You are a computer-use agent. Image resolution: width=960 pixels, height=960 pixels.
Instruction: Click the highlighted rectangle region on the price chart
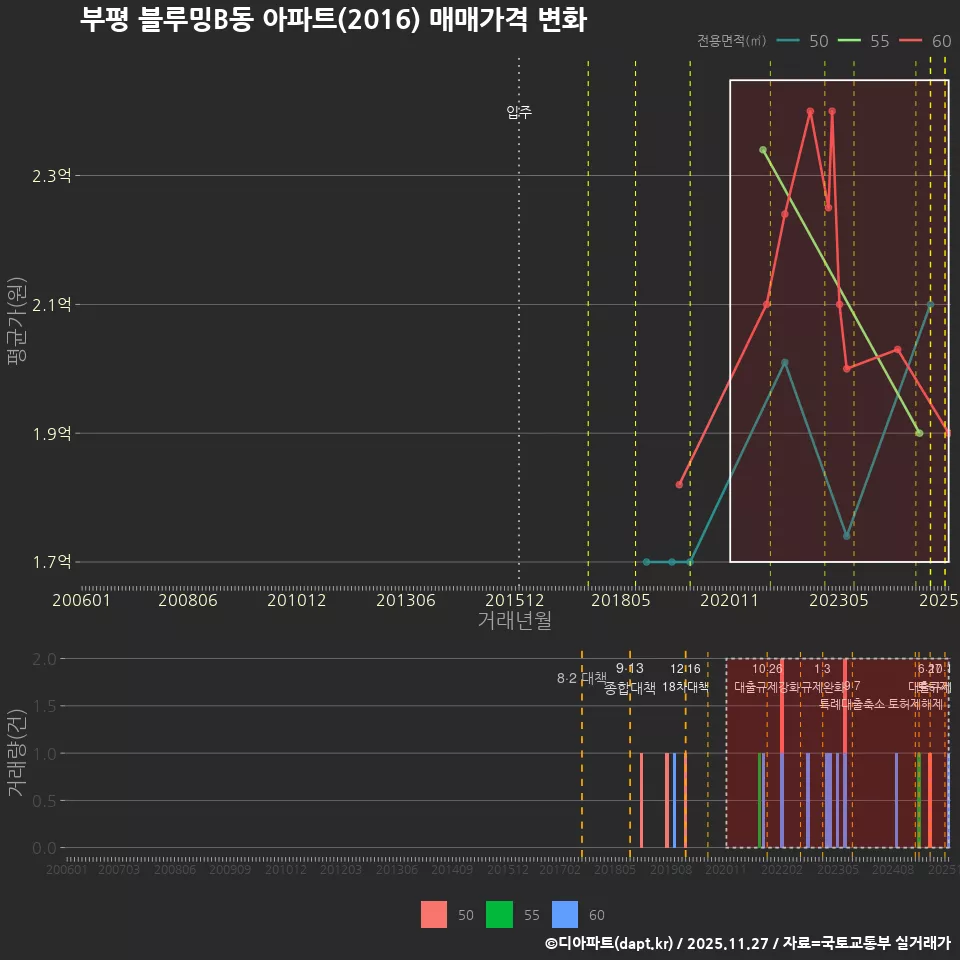pos(840,320)
